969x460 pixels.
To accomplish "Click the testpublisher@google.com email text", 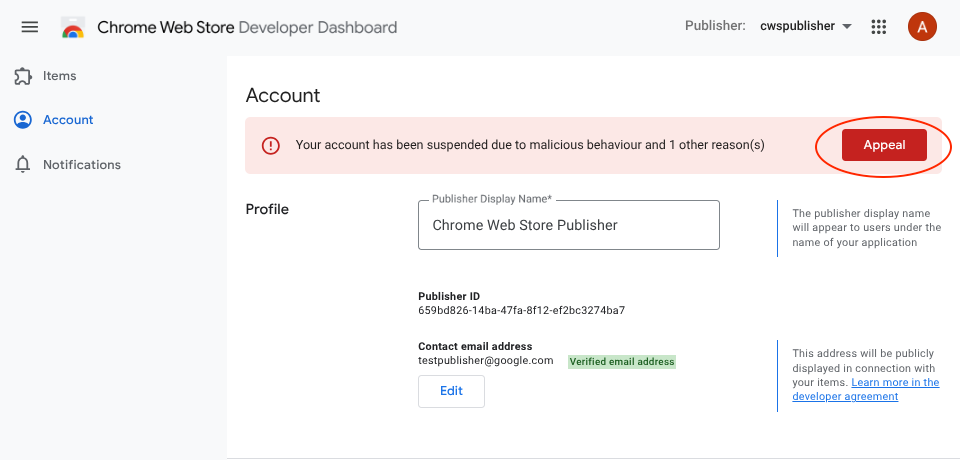I will tap(485, 361).
